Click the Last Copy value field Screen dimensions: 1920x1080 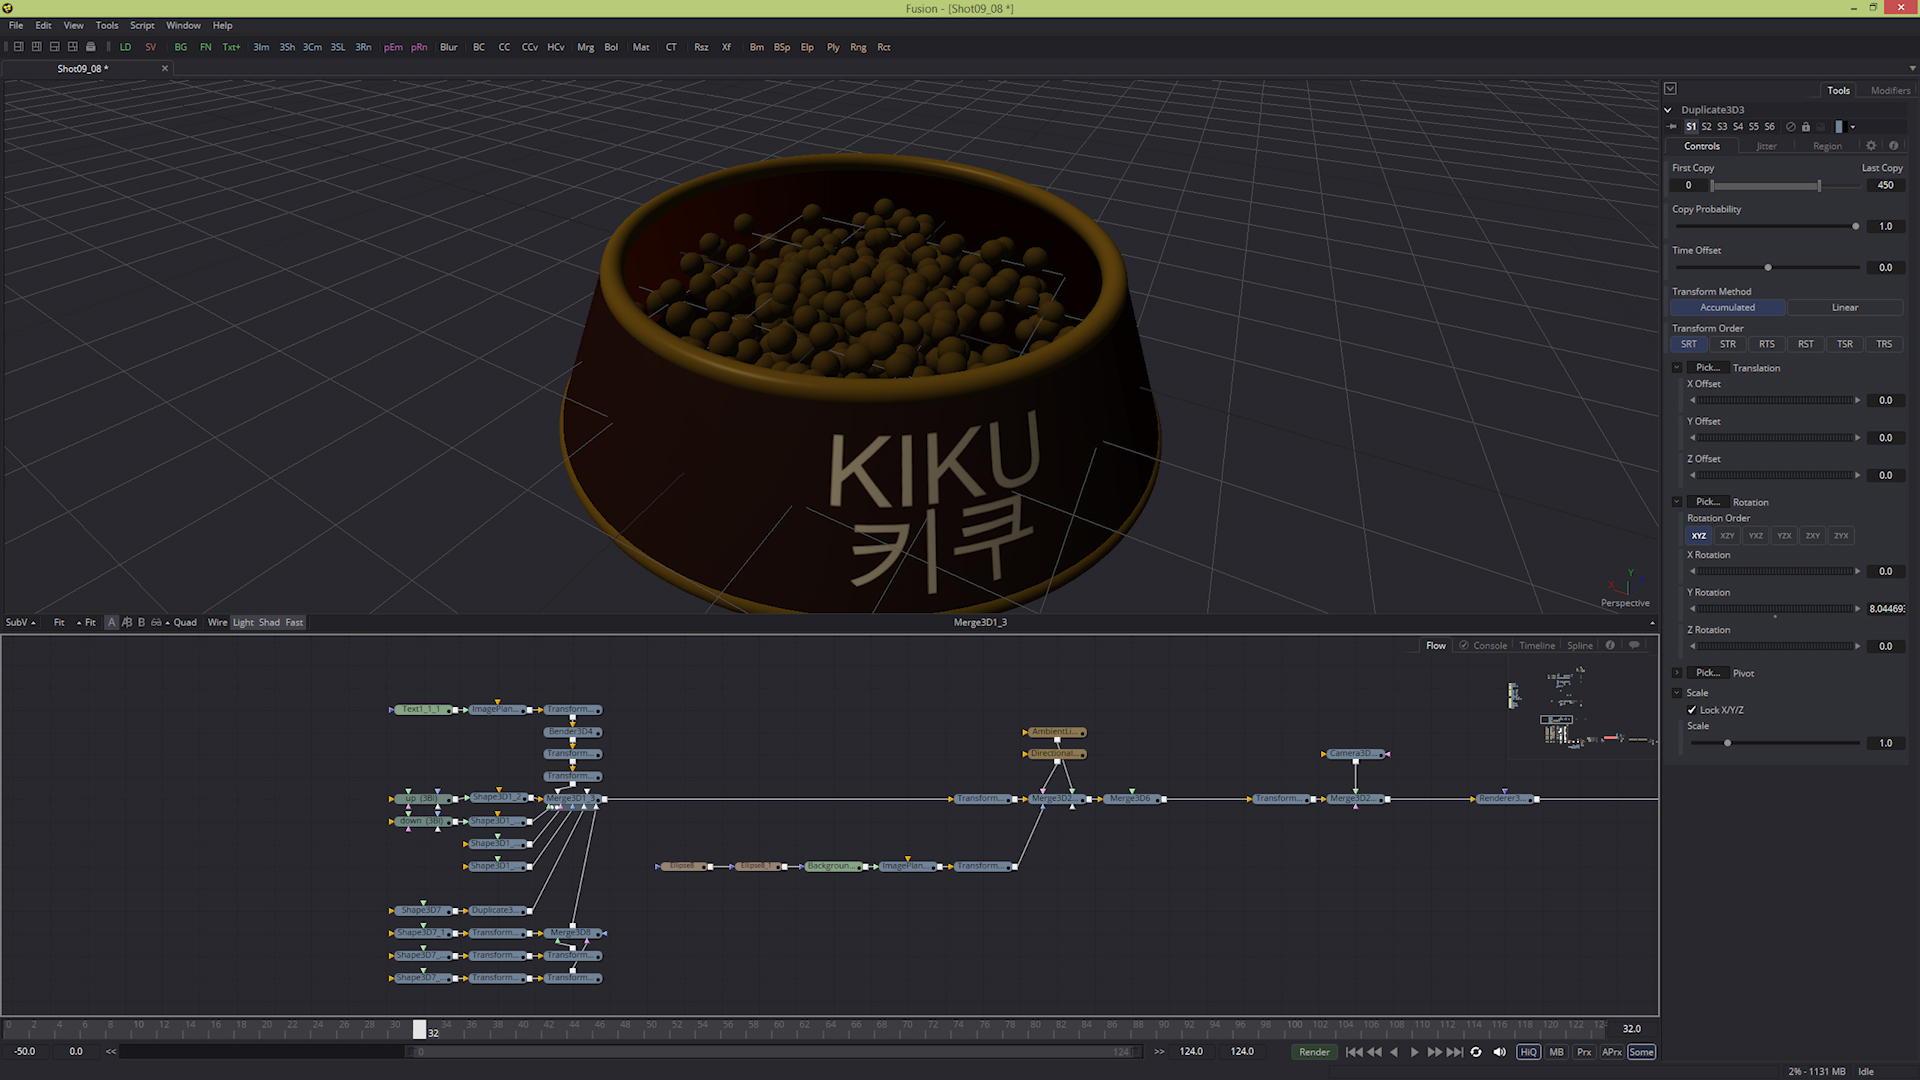1885,186
